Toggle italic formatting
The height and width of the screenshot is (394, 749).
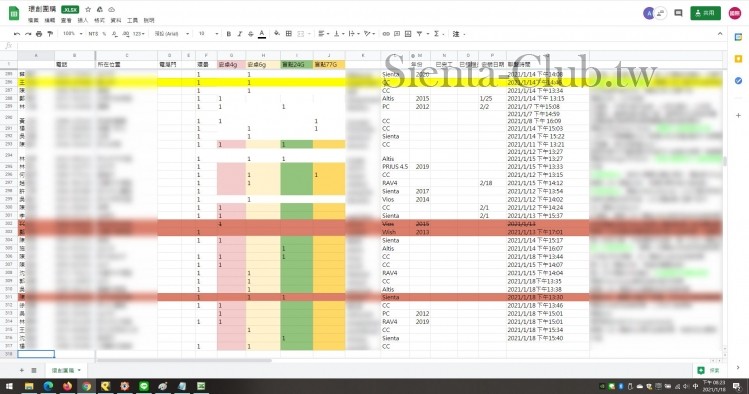pyautogui.click(x=240, y=34)
